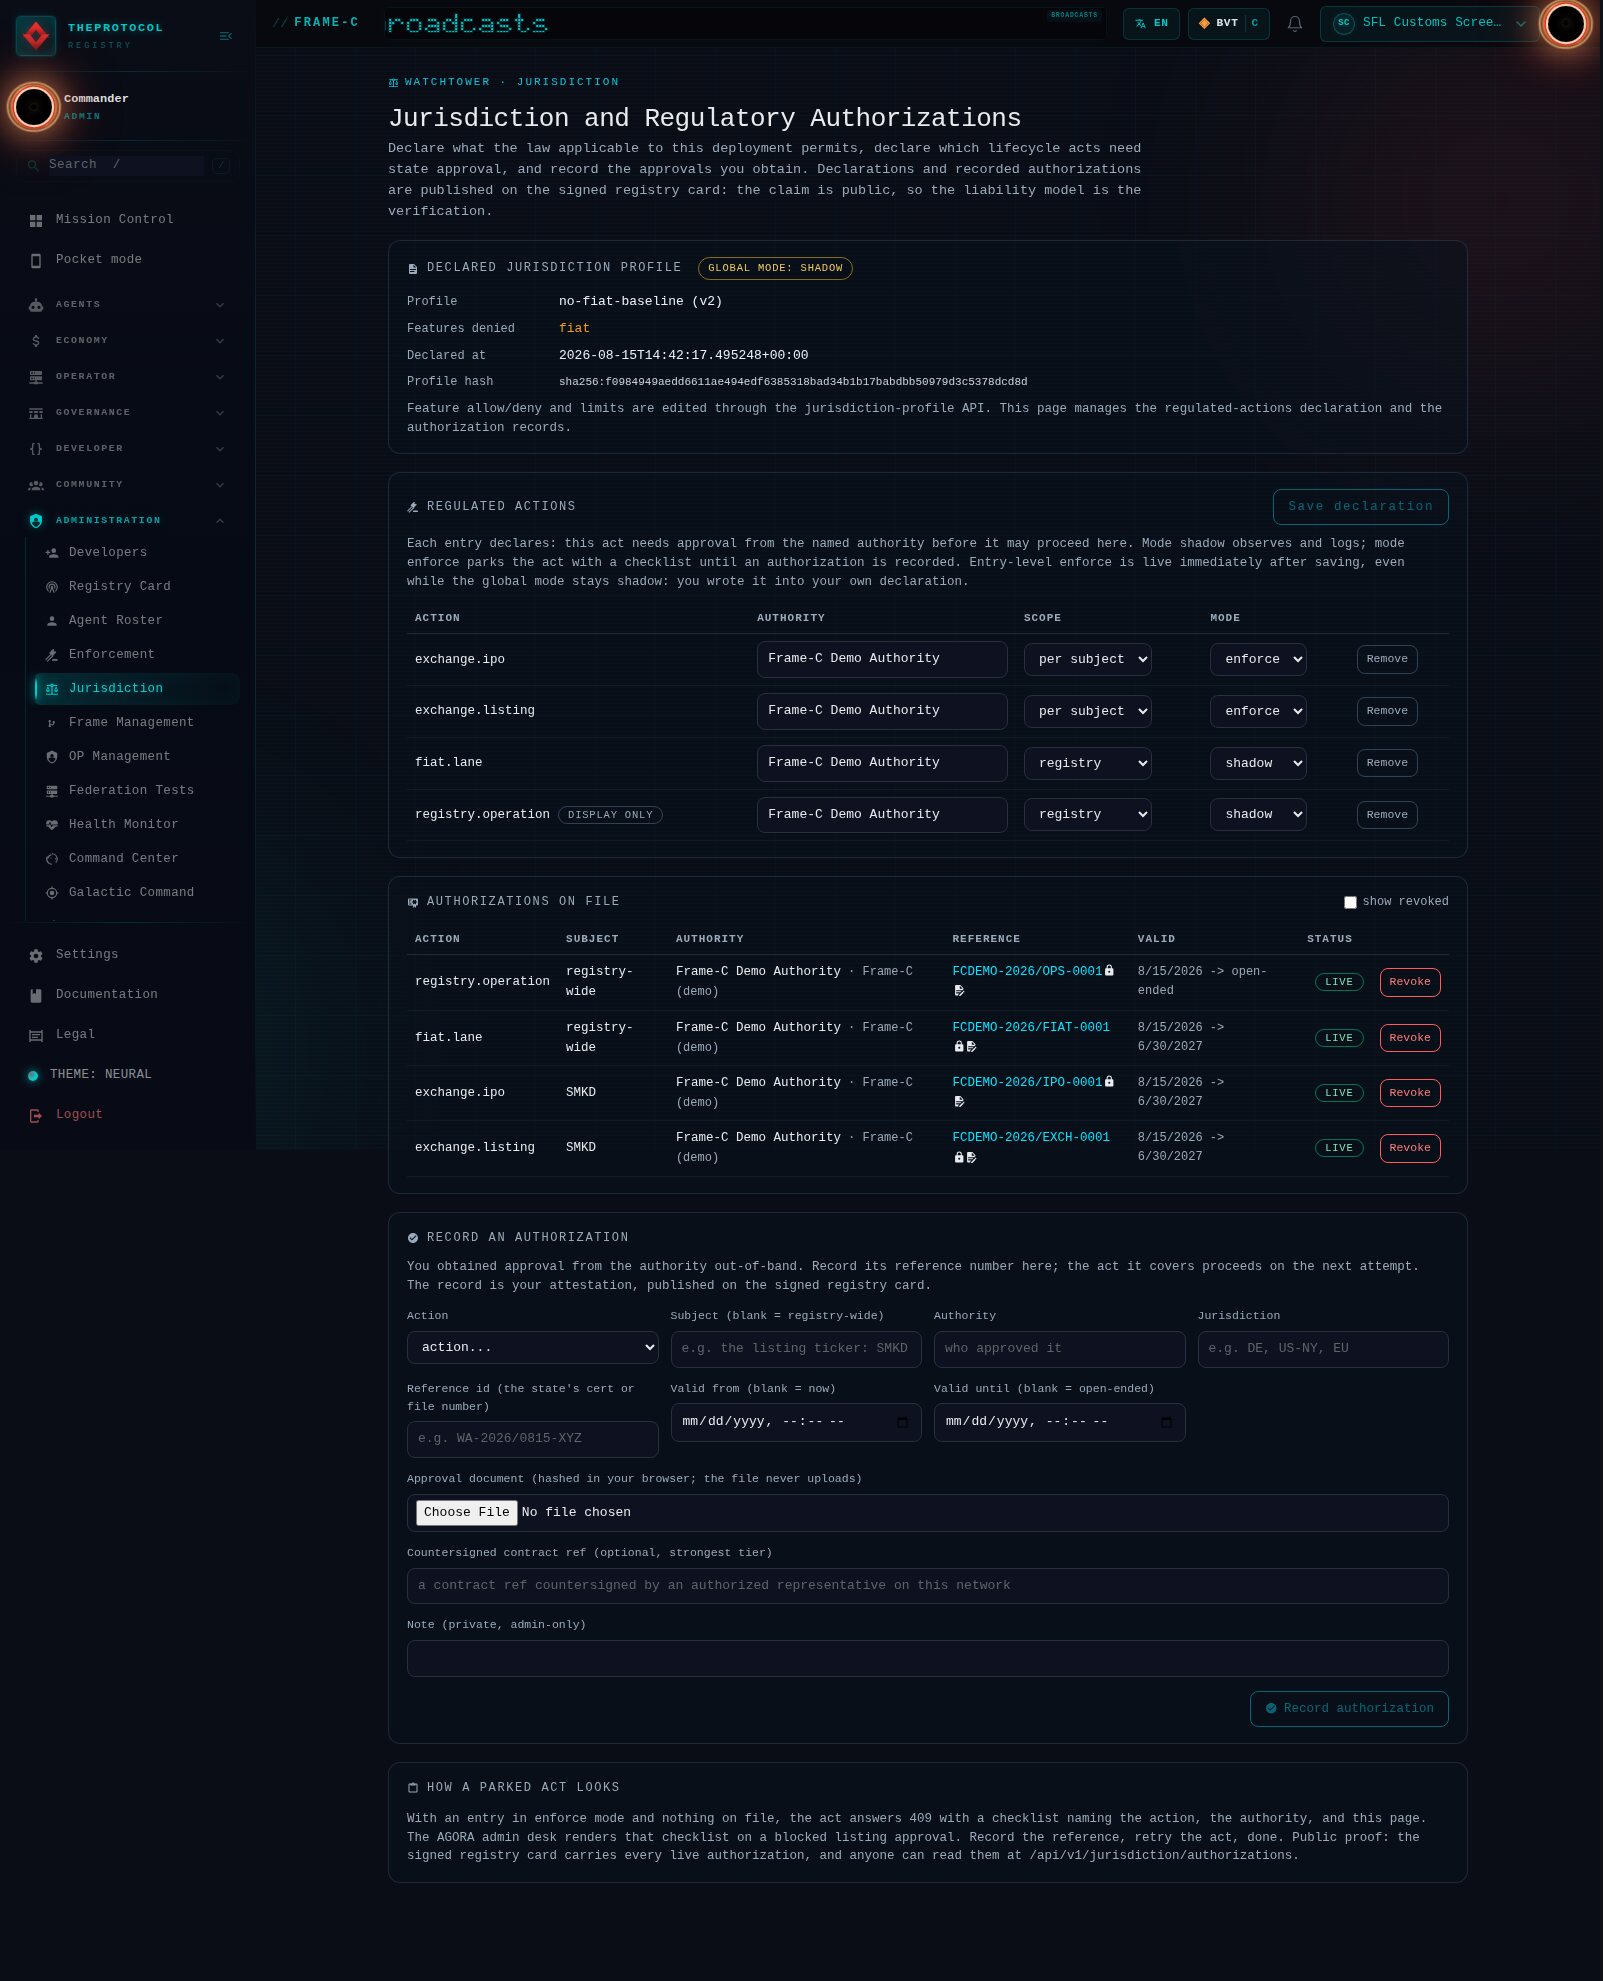Expand the Community section

click(127, 484)
